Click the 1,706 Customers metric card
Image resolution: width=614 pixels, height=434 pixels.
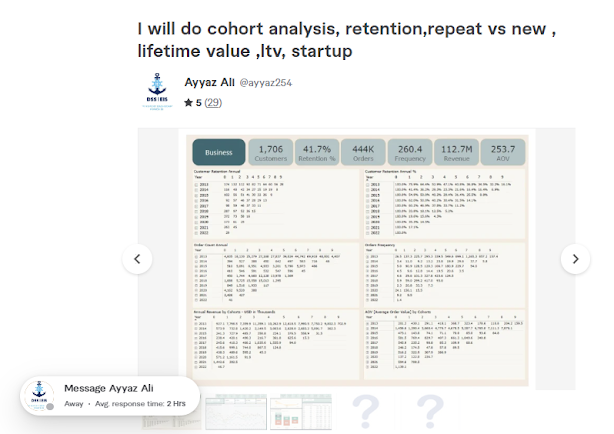pyautogui.click(x=271, y=152)
